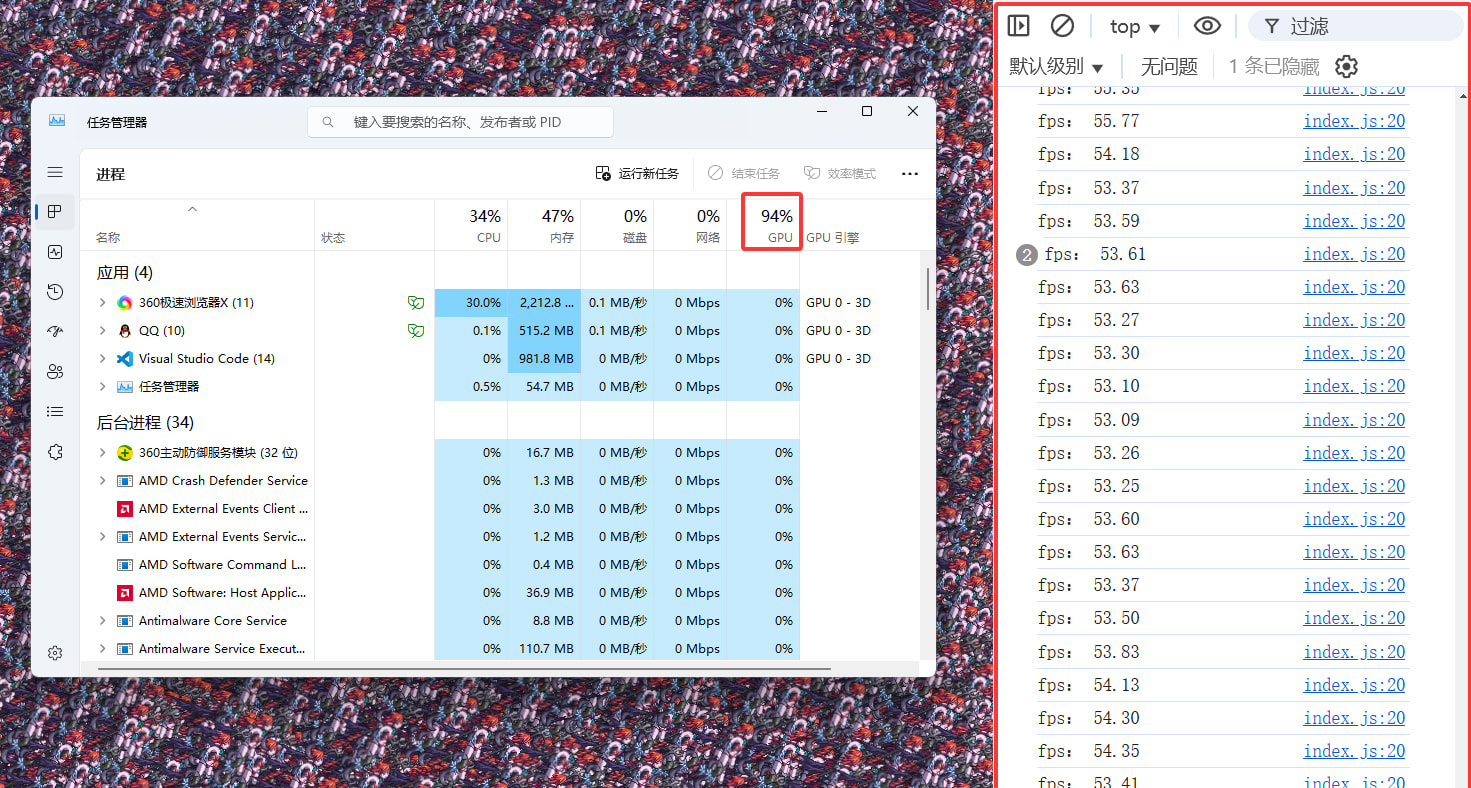Open the top JavaScript context dropdown

1135,27
